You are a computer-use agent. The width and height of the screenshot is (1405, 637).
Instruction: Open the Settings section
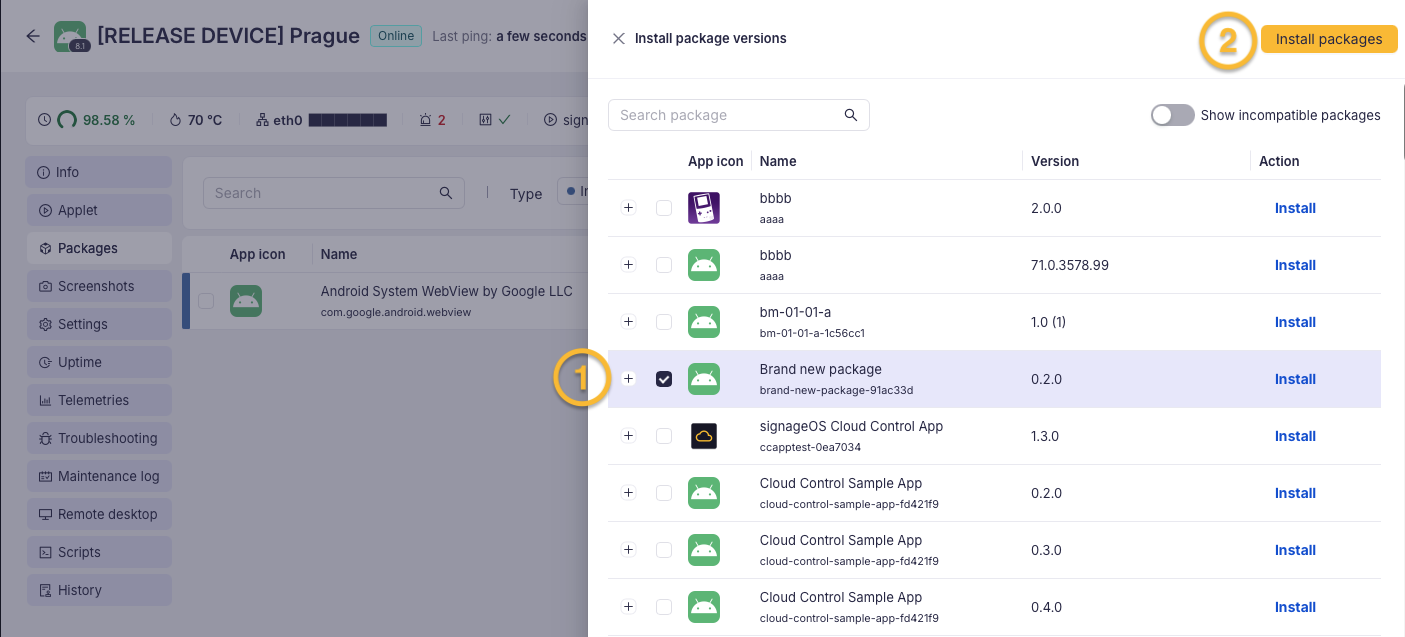click(99, 324)
